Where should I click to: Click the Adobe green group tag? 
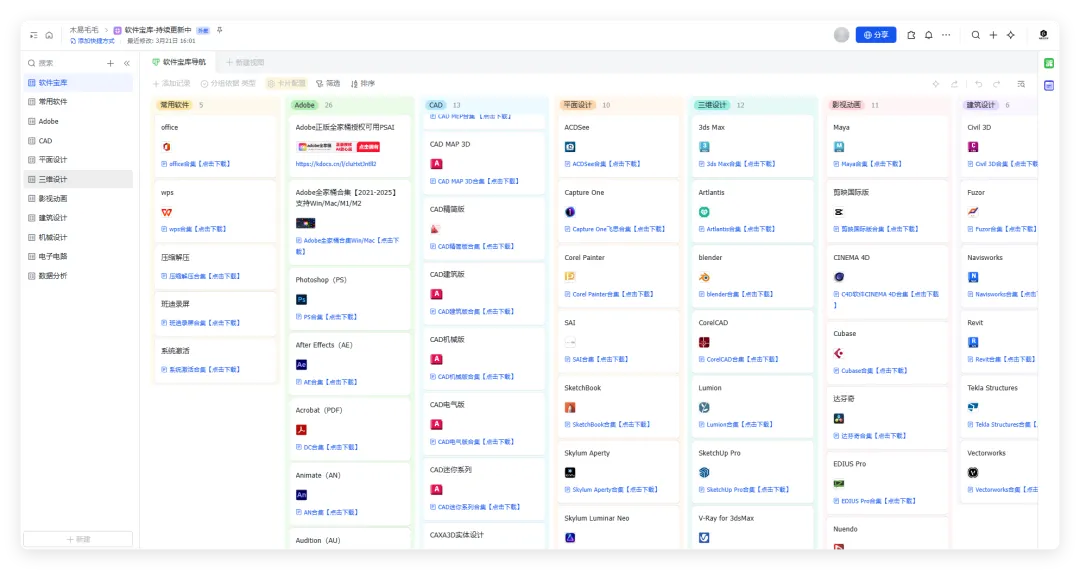click(304, 105)
